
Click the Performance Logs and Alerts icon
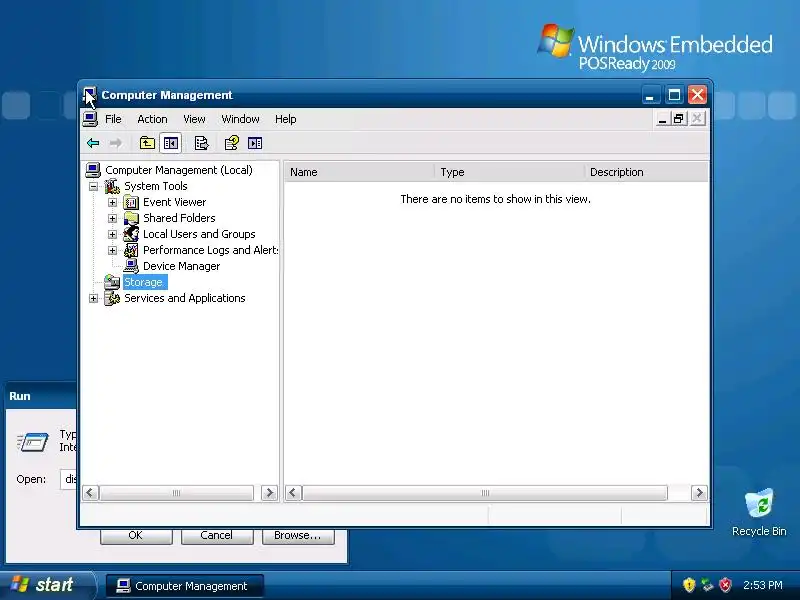click(131, 250)
